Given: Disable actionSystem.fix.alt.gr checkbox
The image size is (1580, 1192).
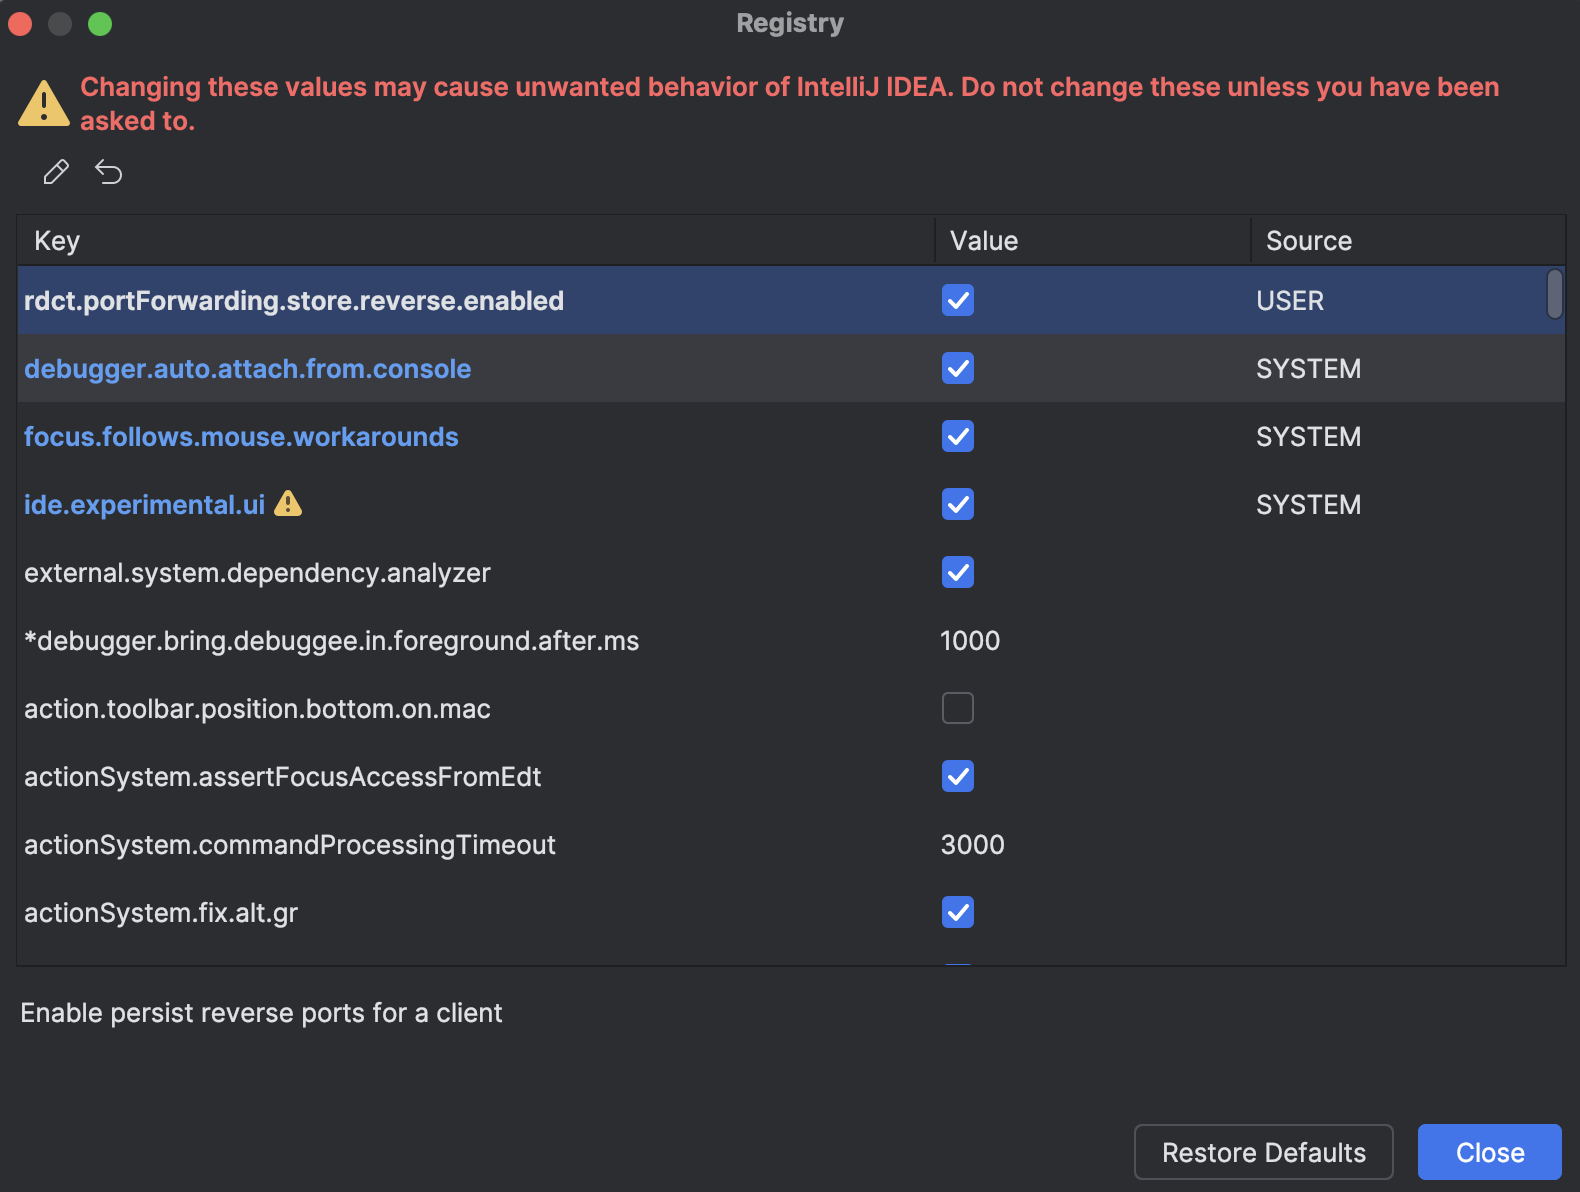Looking at the screenshot, I should point(957,912).
